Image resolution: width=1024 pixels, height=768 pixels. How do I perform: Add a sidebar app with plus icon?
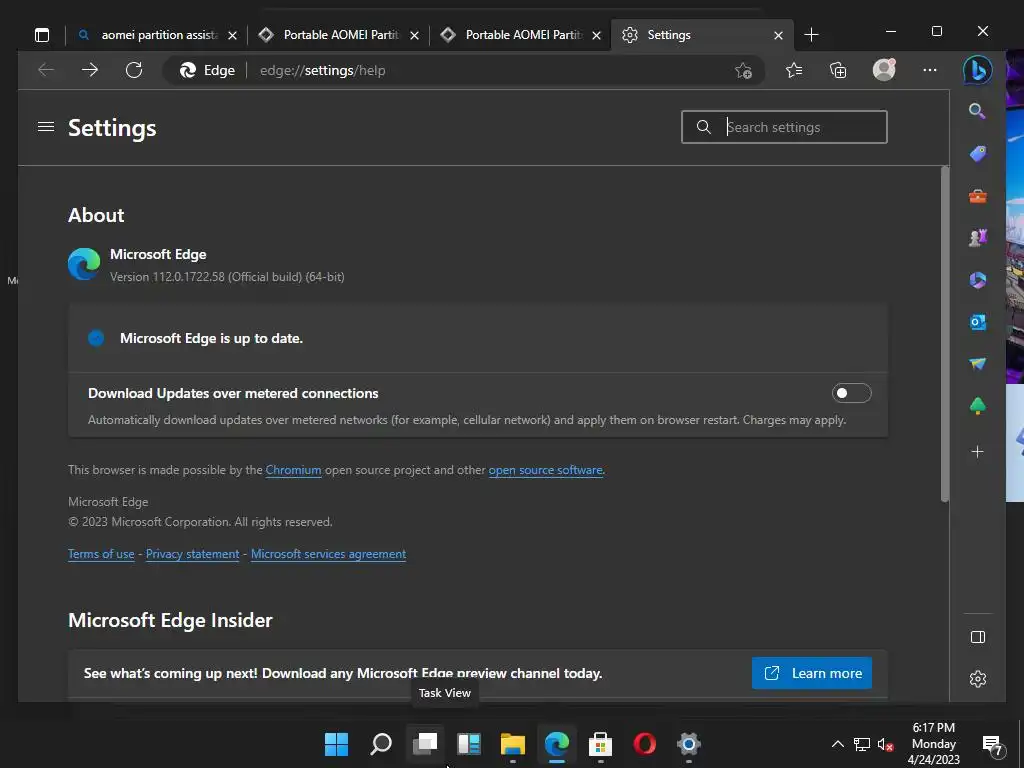(x=978, y=452)
